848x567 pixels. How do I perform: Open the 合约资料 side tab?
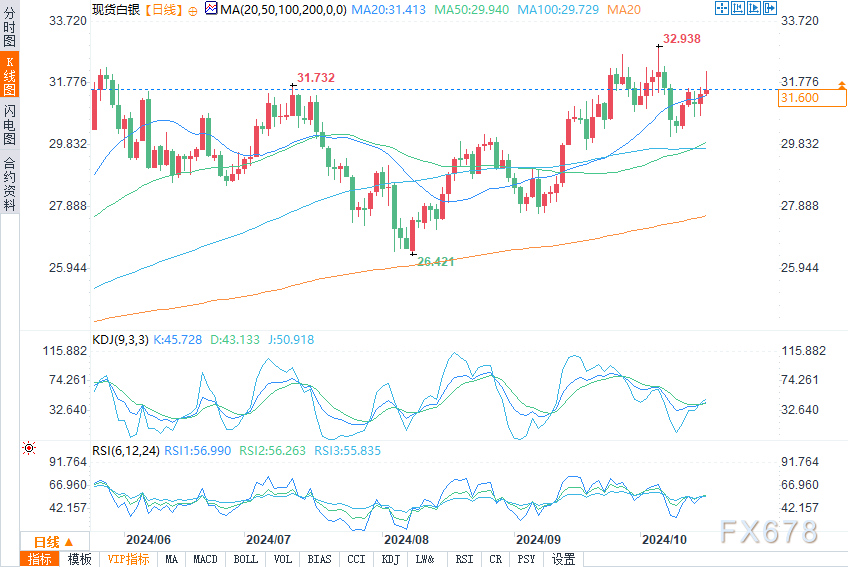click(9, 182)
